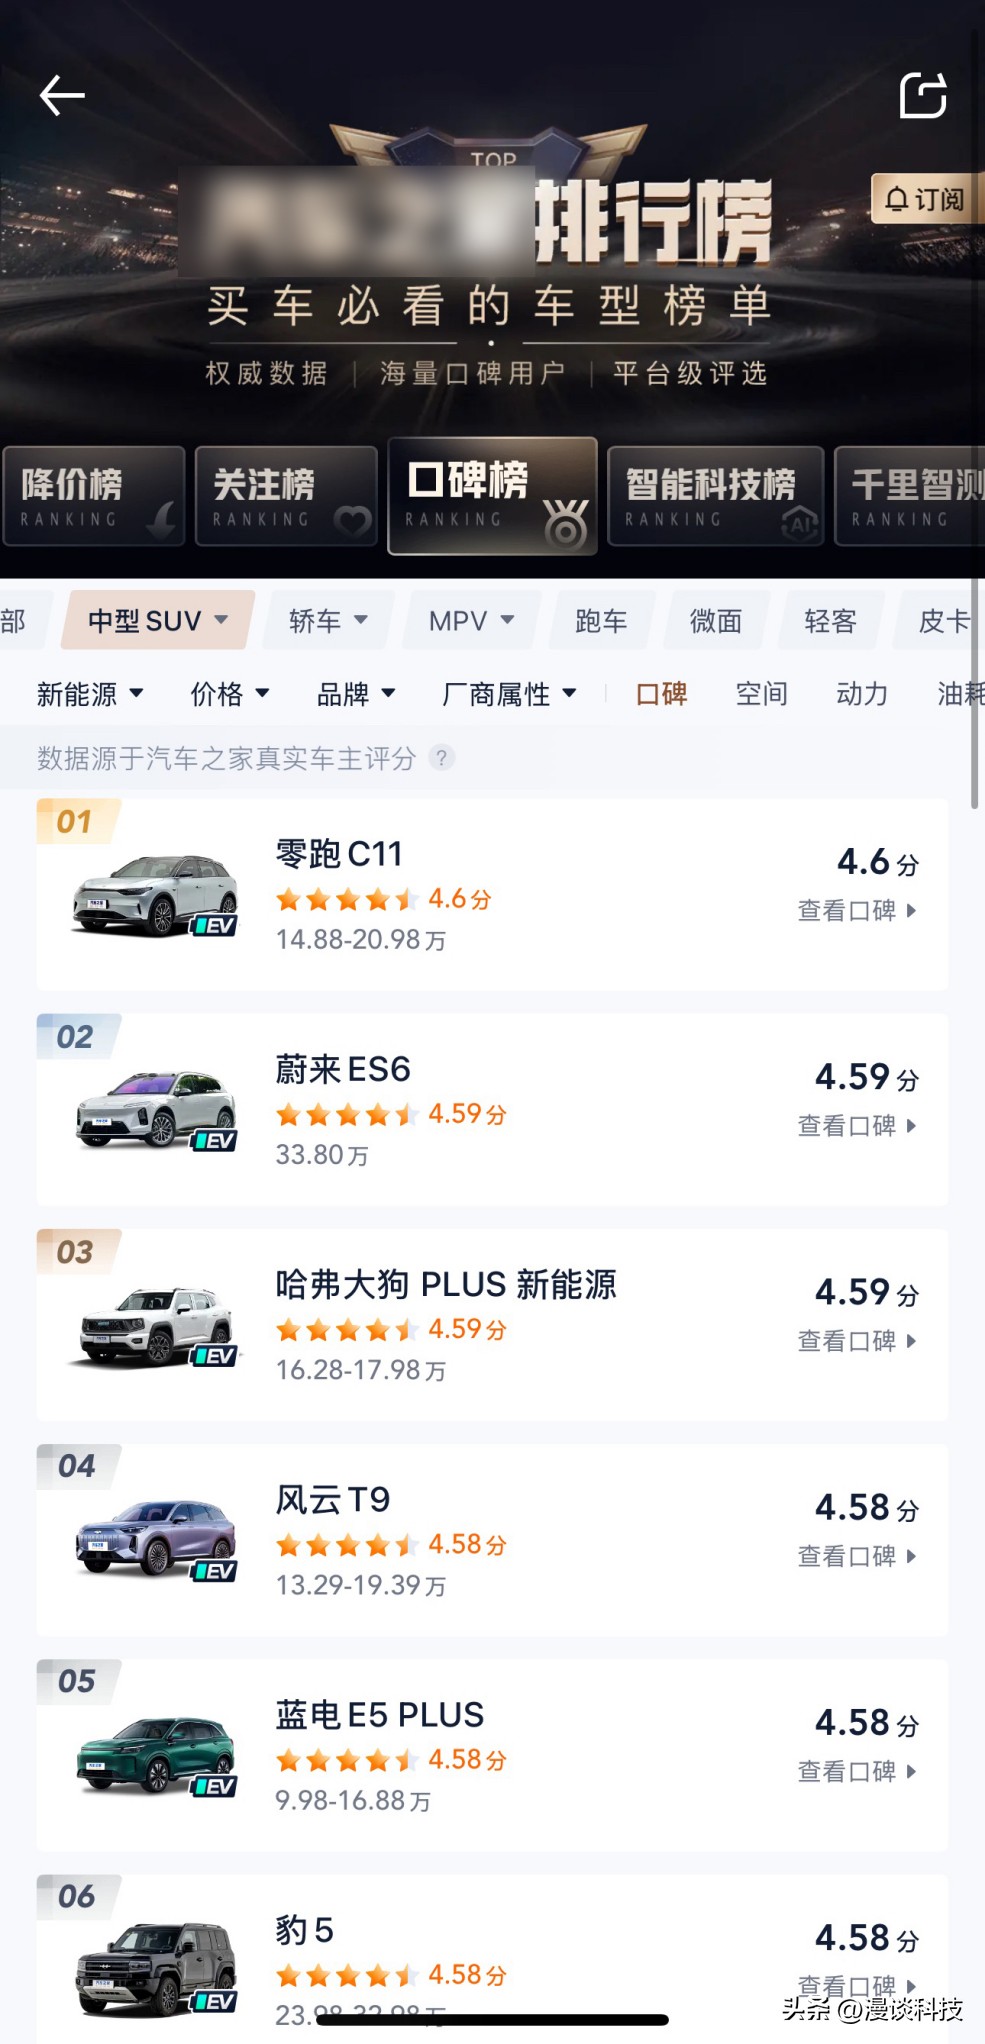Image resolution: width=985 pixels, height=2044 pixels.
Task: Open the 价格 filter dropdown
Action: [x=230, y=694]
